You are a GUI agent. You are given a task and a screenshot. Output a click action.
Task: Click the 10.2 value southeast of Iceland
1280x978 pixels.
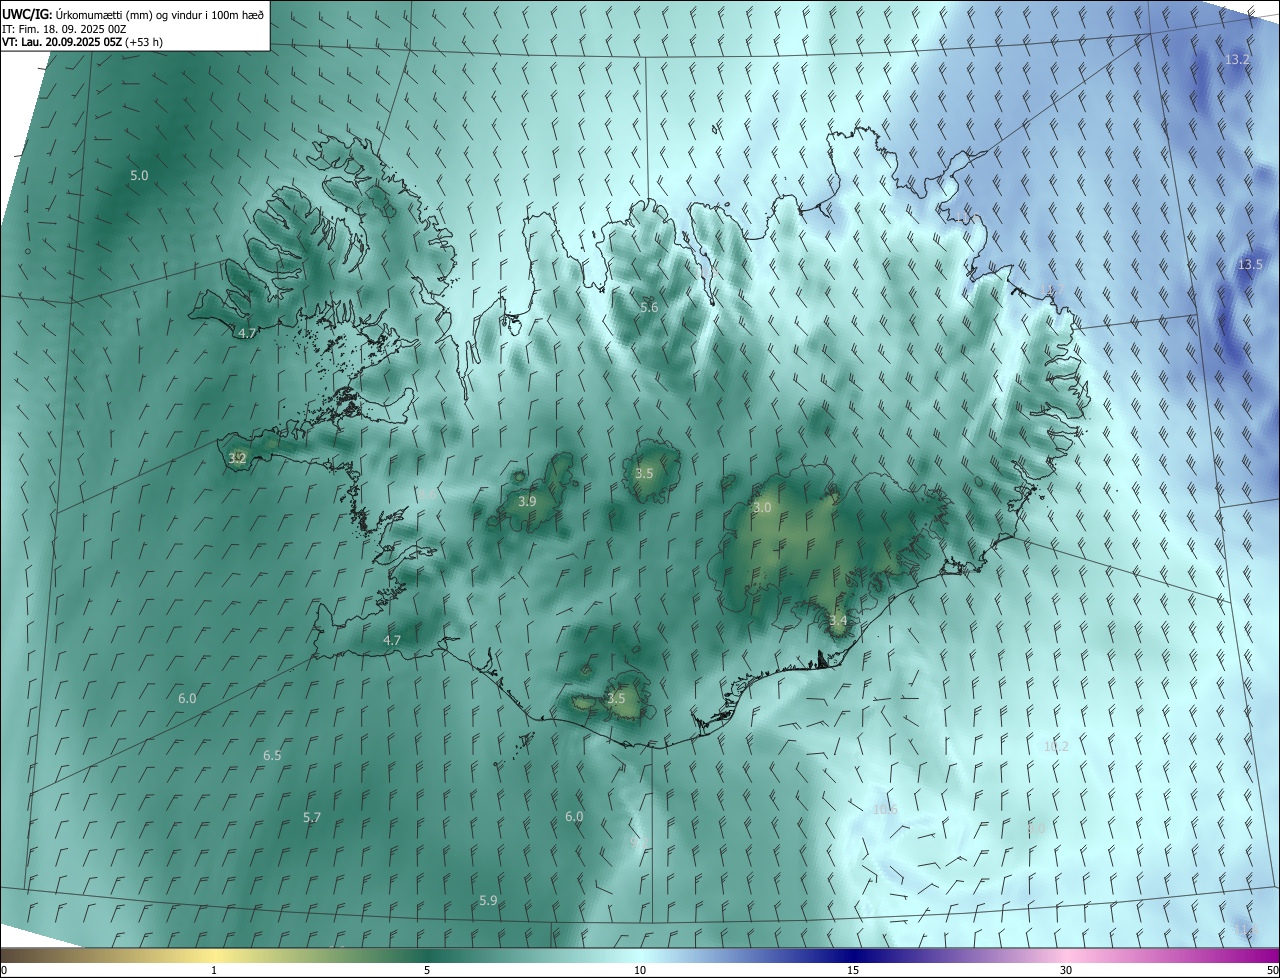click(1056, 746)
